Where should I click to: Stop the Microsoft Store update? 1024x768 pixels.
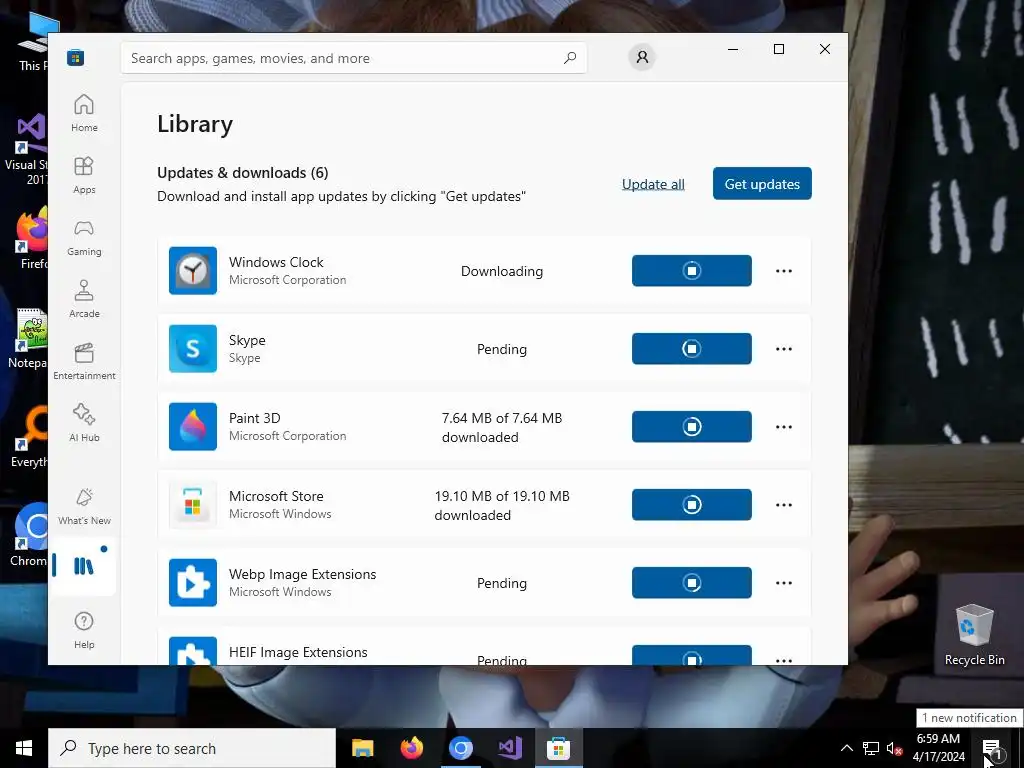coord(692,505)
